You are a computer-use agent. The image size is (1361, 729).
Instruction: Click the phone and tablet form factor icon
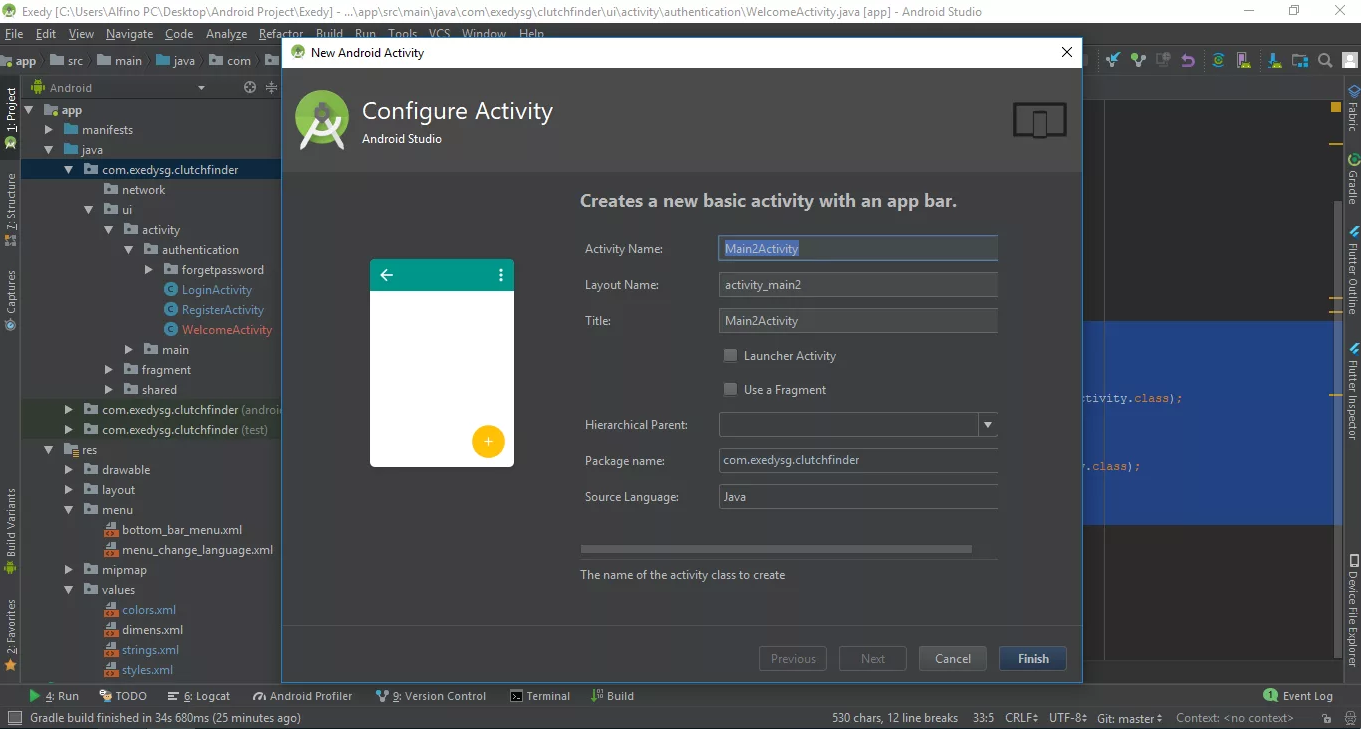[x=1040, y=121]
